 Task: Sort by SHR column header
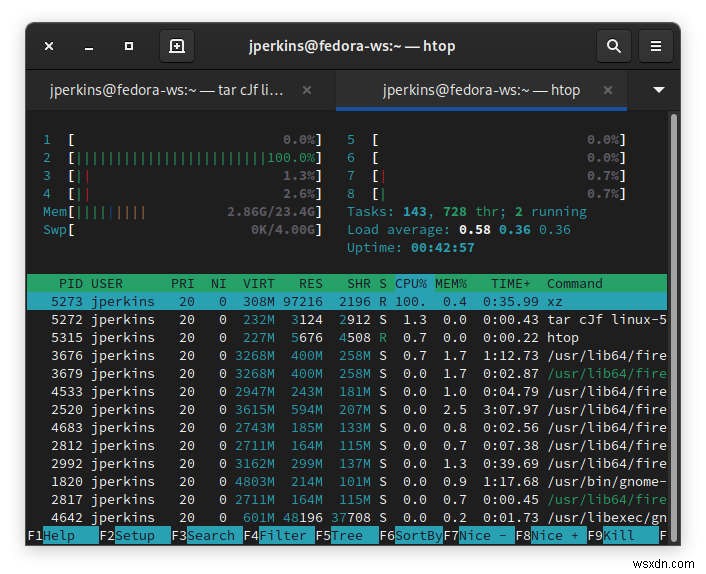click(359, 284)
